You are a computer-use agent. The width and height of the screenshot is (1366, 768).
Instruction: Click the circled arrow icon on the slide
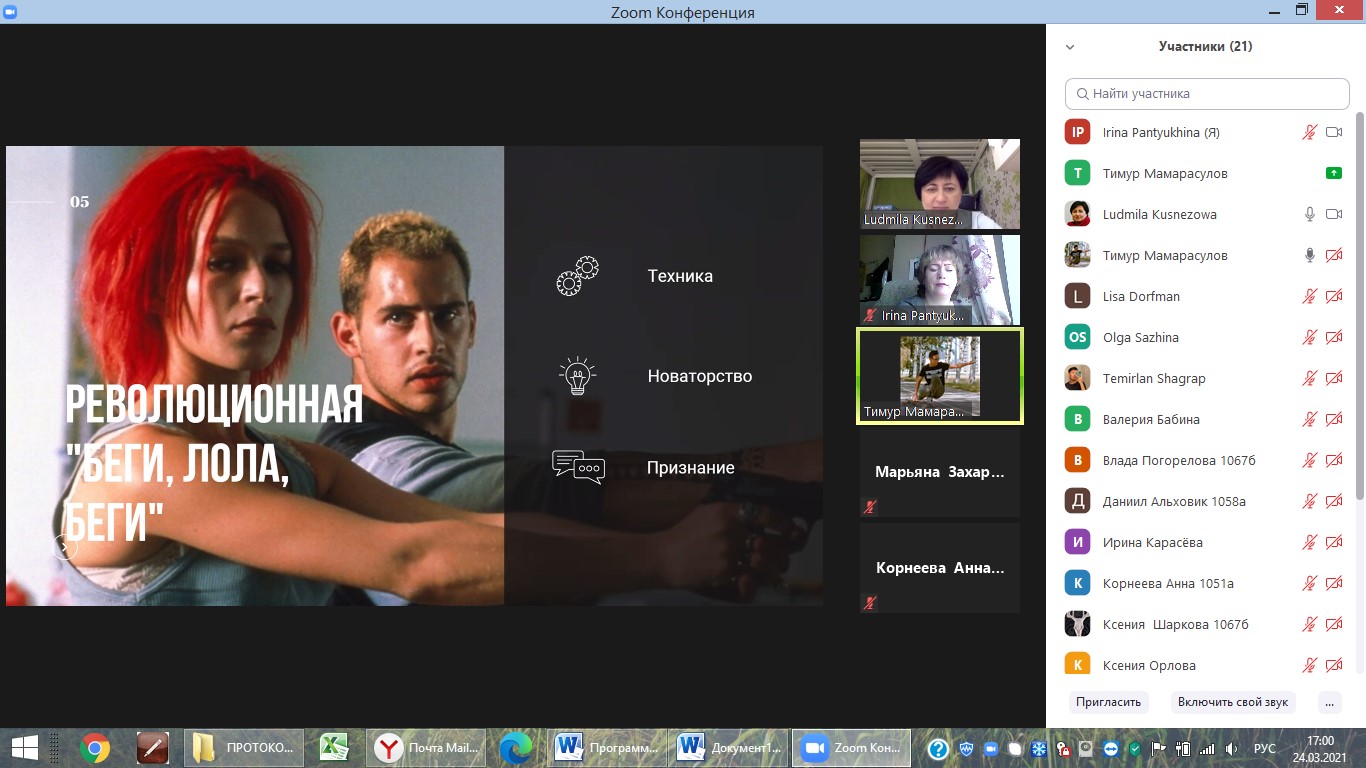[65, 547]
